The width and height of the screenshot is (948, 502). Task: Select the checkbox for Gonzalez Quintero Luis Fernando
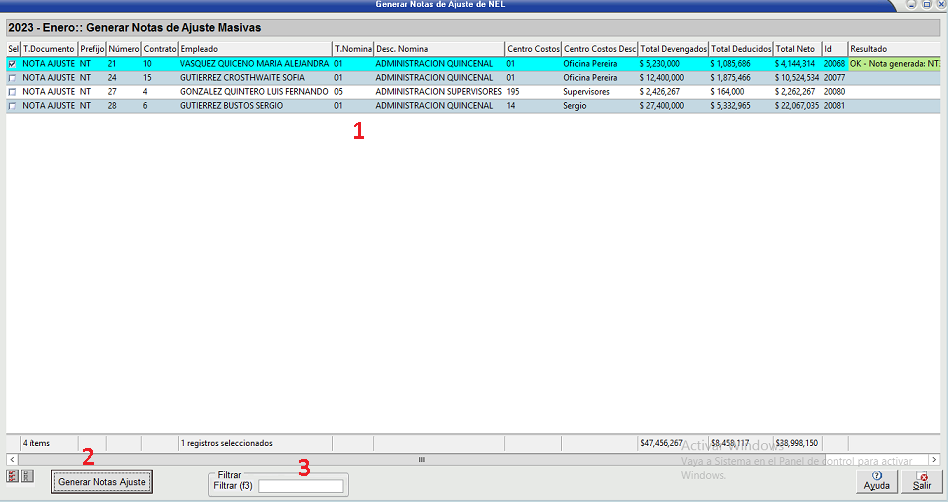(12, 91)
